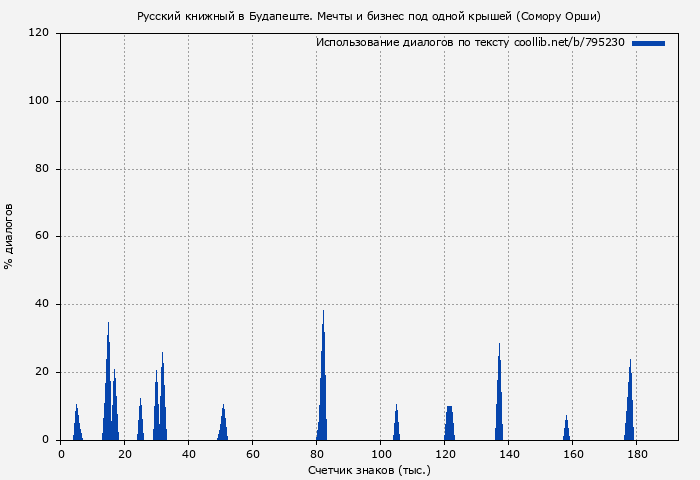
Task: Click the y-axis tick label 60
Action: [x=43, y=237]
